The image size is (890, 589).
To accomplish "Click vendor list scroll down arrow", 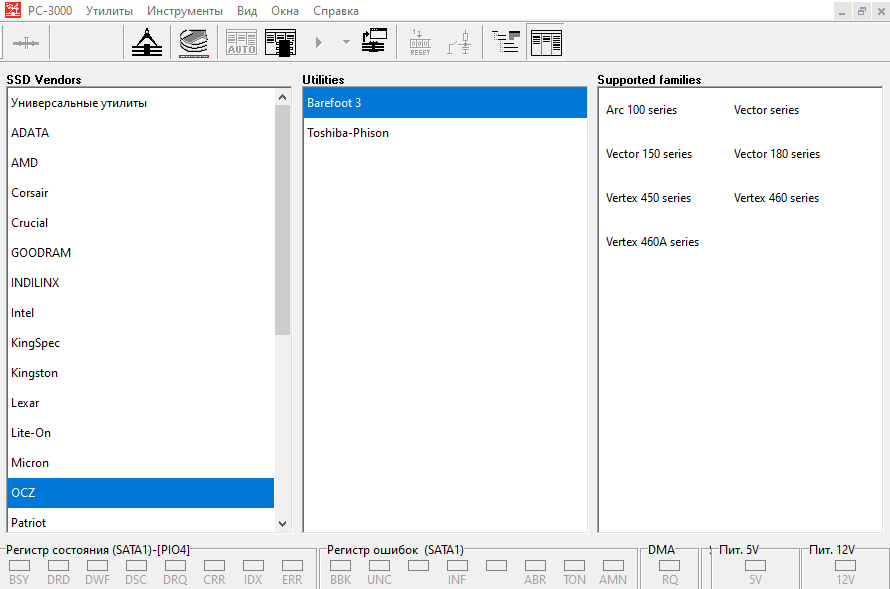I will 282,524.
